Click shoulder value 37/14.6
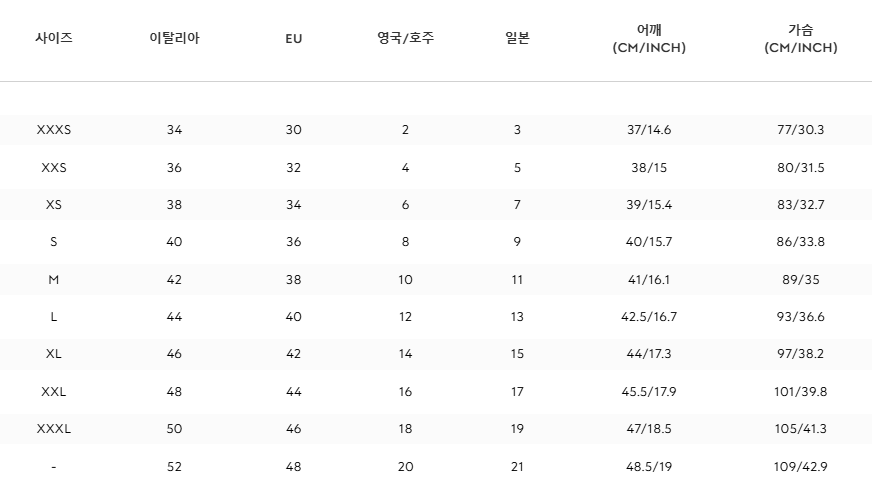872x483 pixels. click(649, 130)
